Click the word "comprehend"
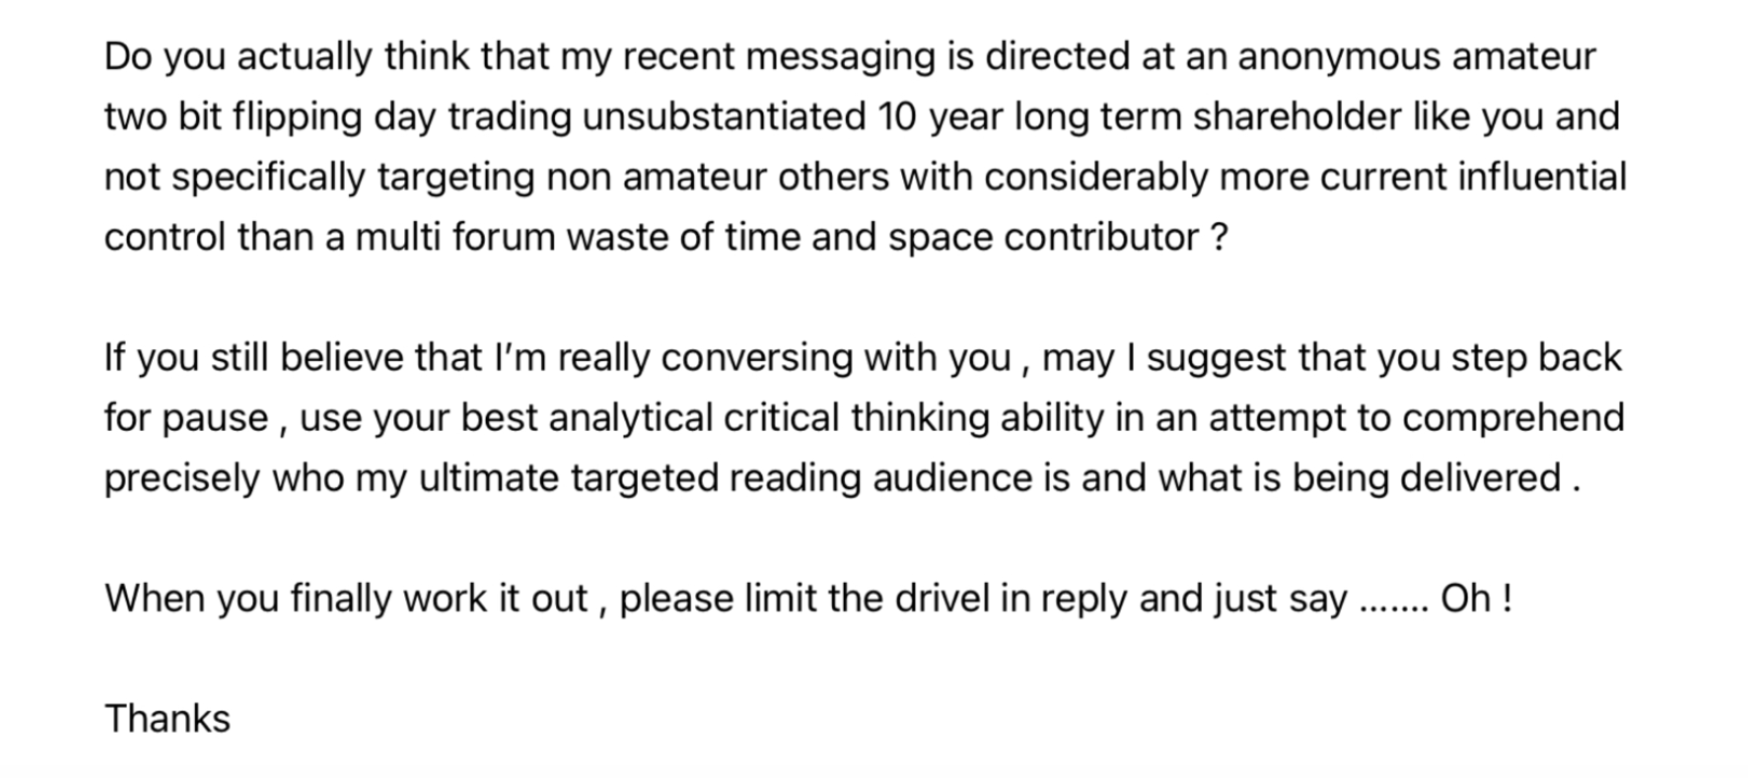Image resolution: width=1748 pixels, height=778 pixels. click(x=1516, y=418)
